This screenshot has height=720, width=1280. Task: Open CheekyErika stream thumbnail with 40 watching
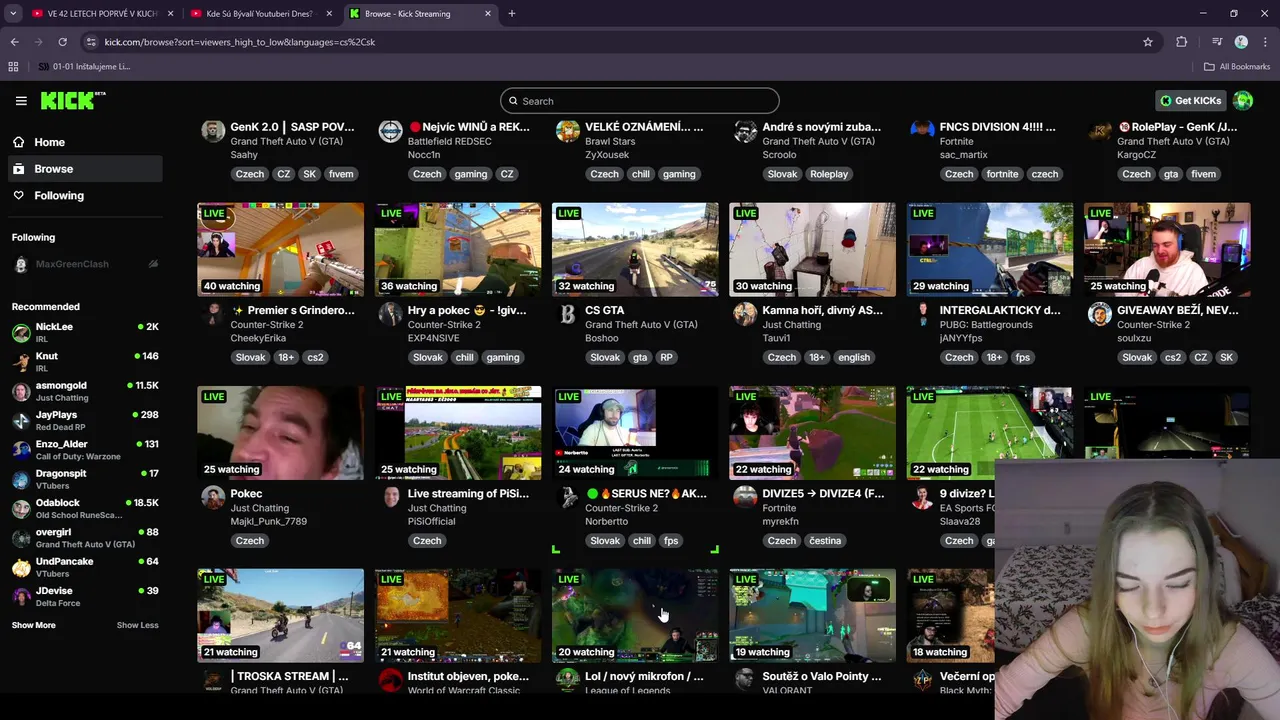(x=281, y=250)
